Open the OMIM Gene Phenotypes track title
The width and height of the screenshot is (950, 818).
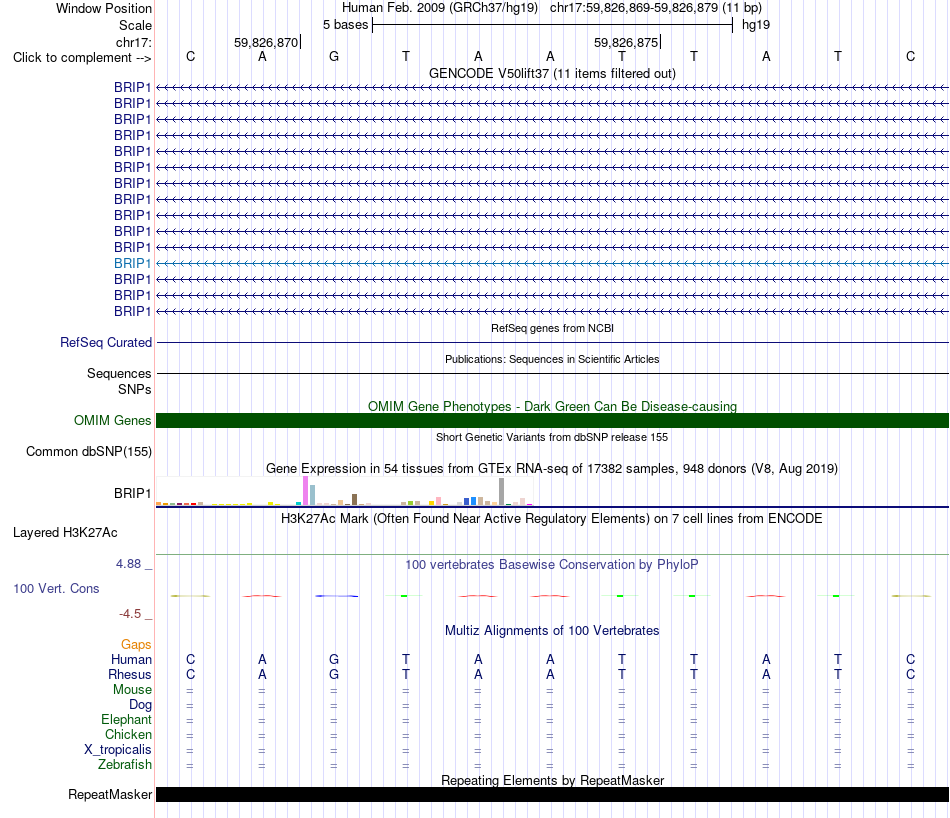[x=552, y=407]
